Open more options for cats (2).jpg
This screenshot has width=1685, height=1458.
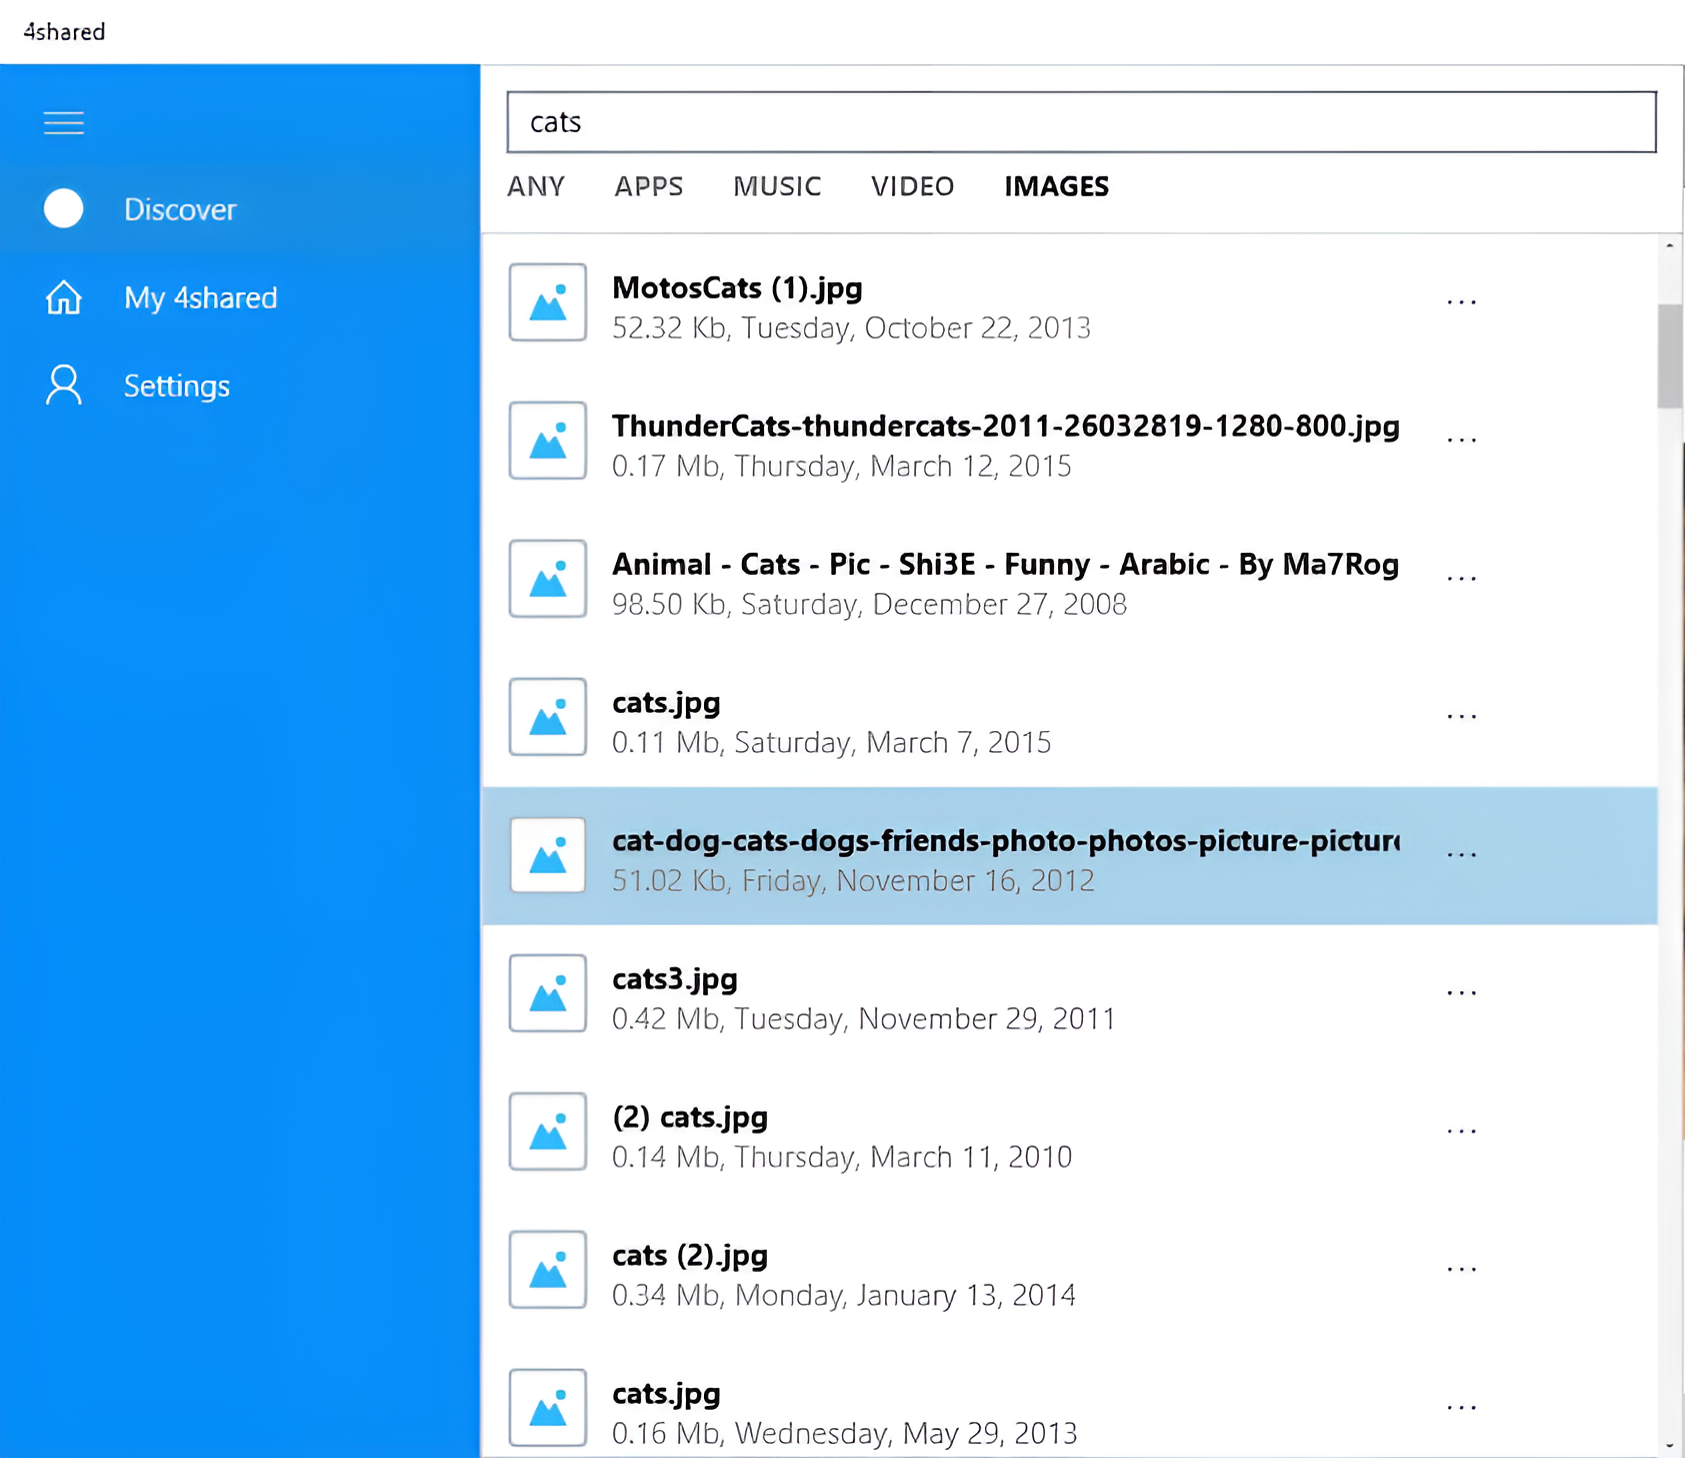click(1462, 1268)
